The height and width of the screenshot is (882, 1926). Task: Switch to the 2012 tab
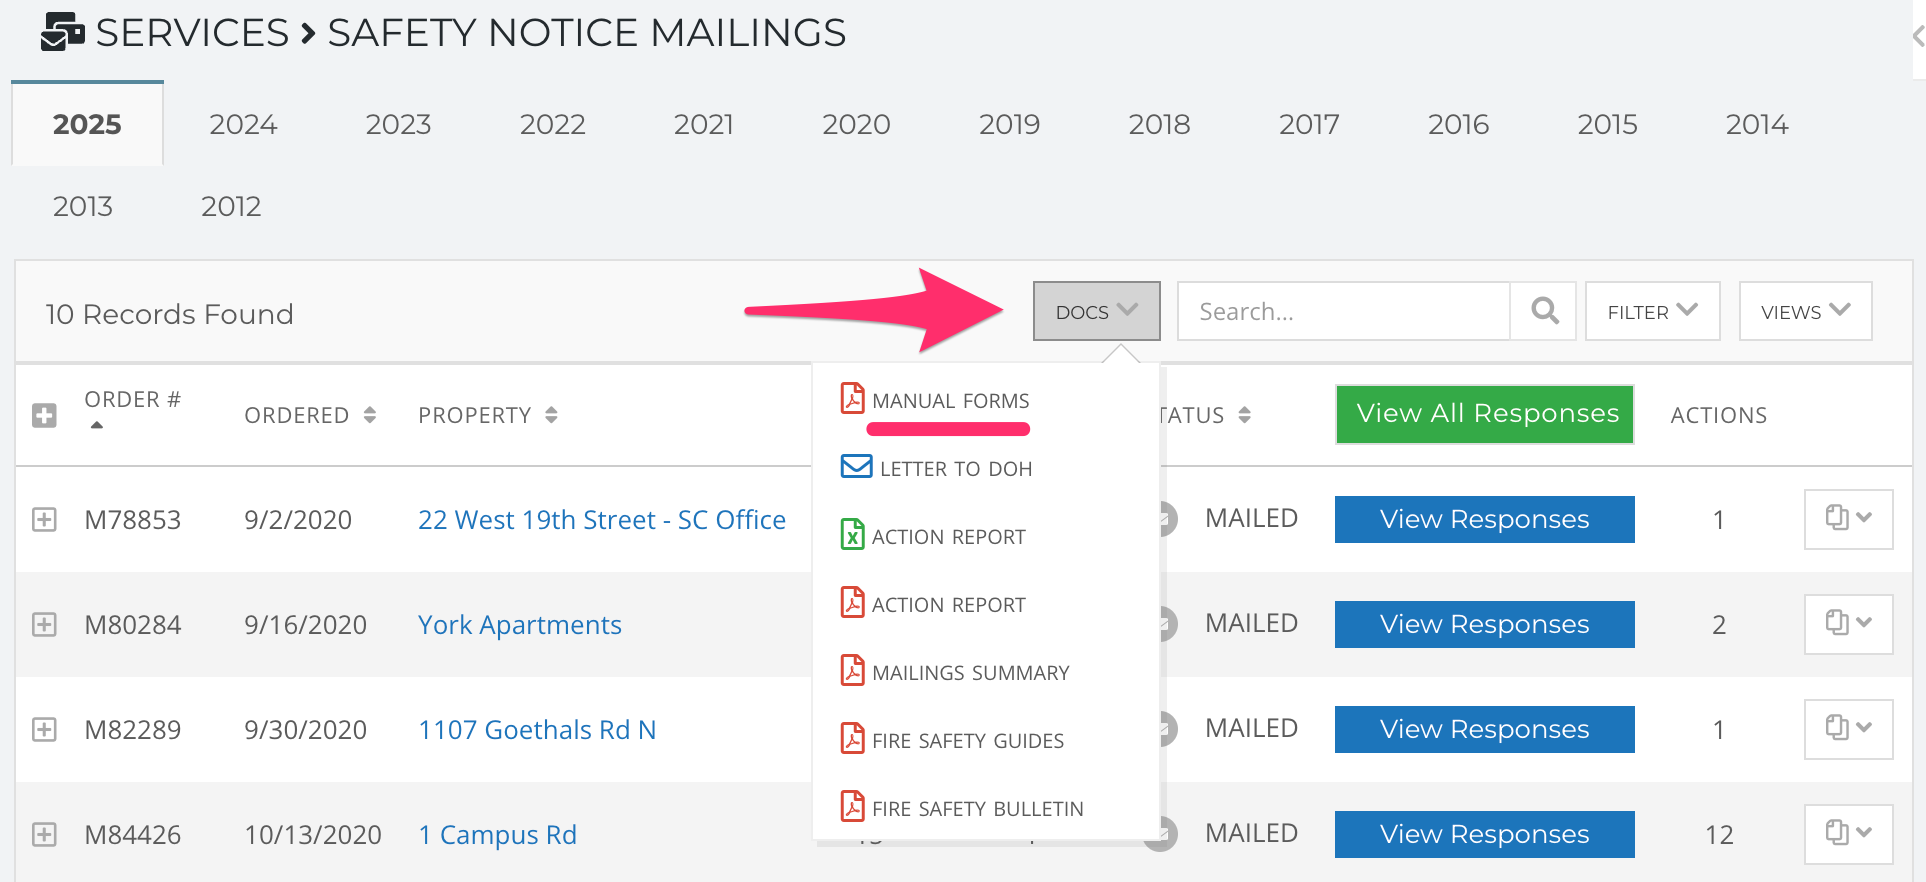(231, 206)
